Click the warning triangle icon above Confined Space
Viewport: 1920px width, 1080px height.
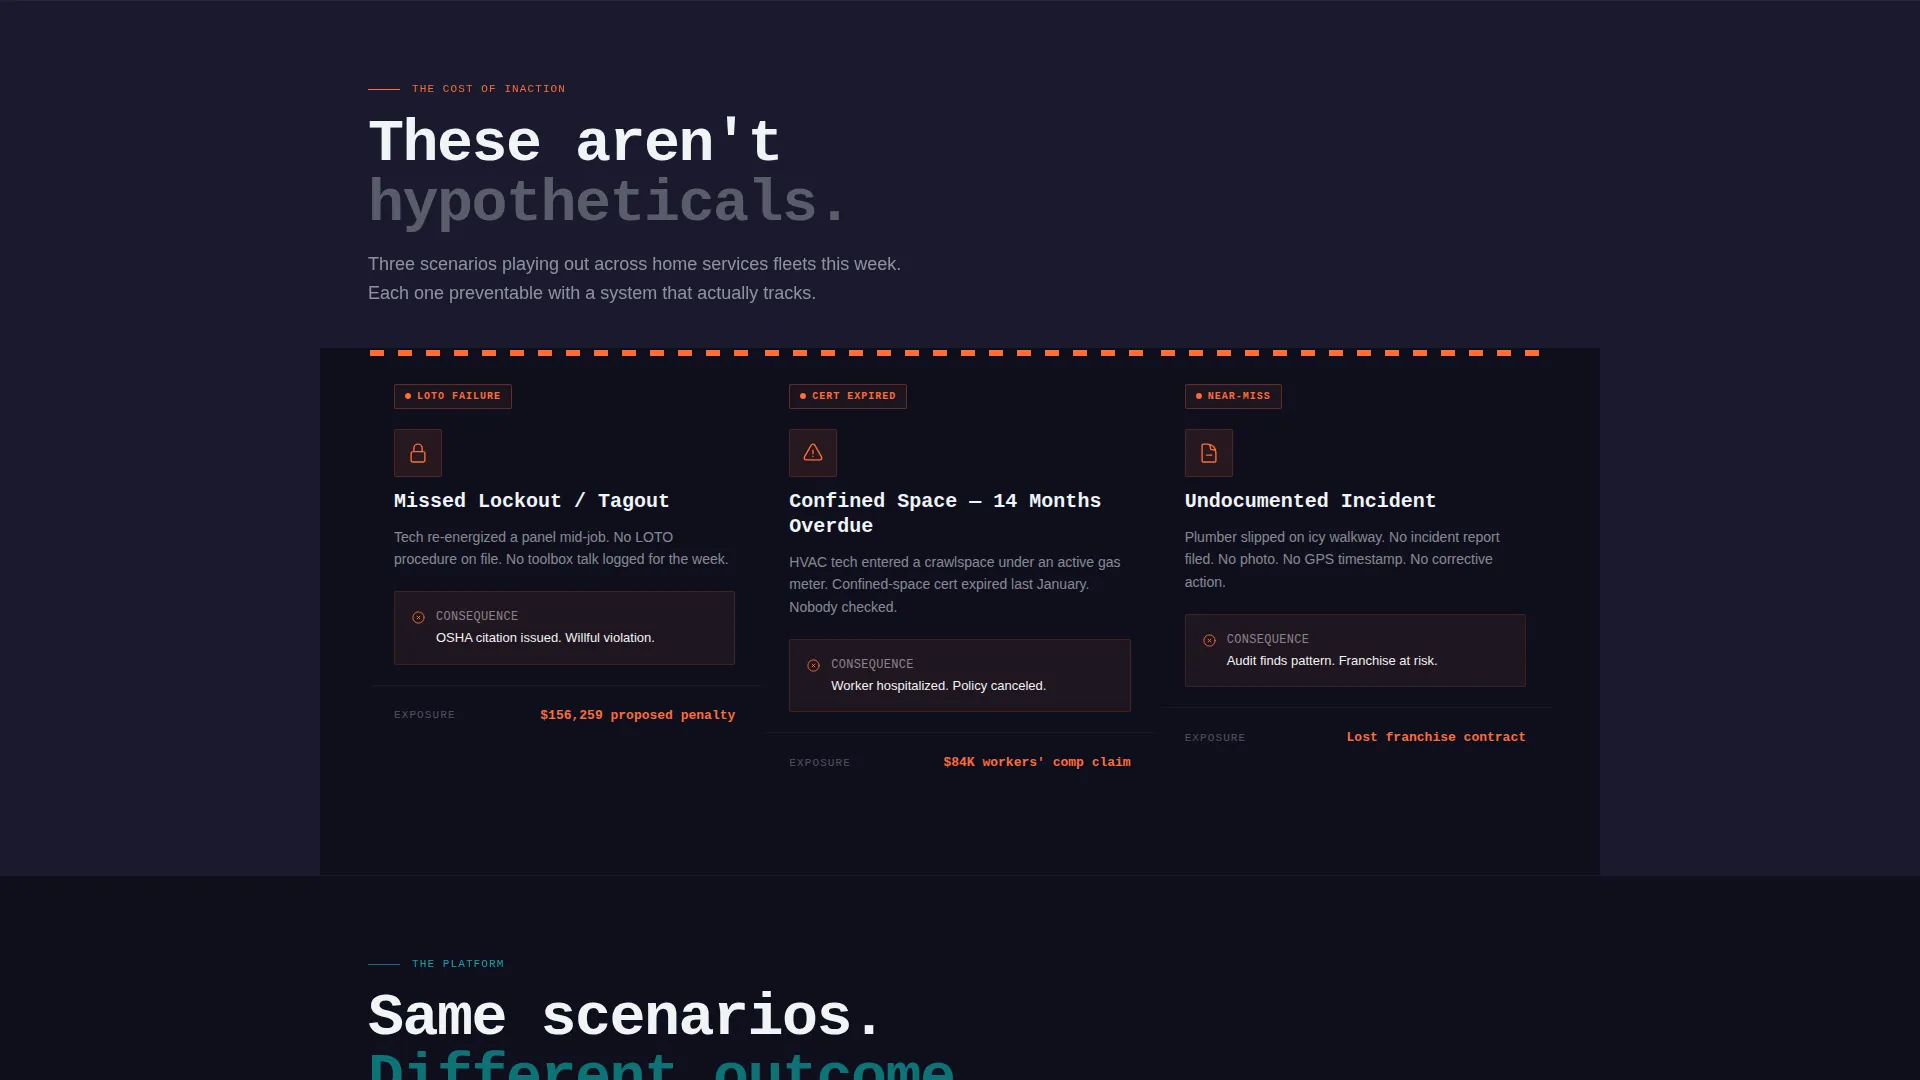813,453
